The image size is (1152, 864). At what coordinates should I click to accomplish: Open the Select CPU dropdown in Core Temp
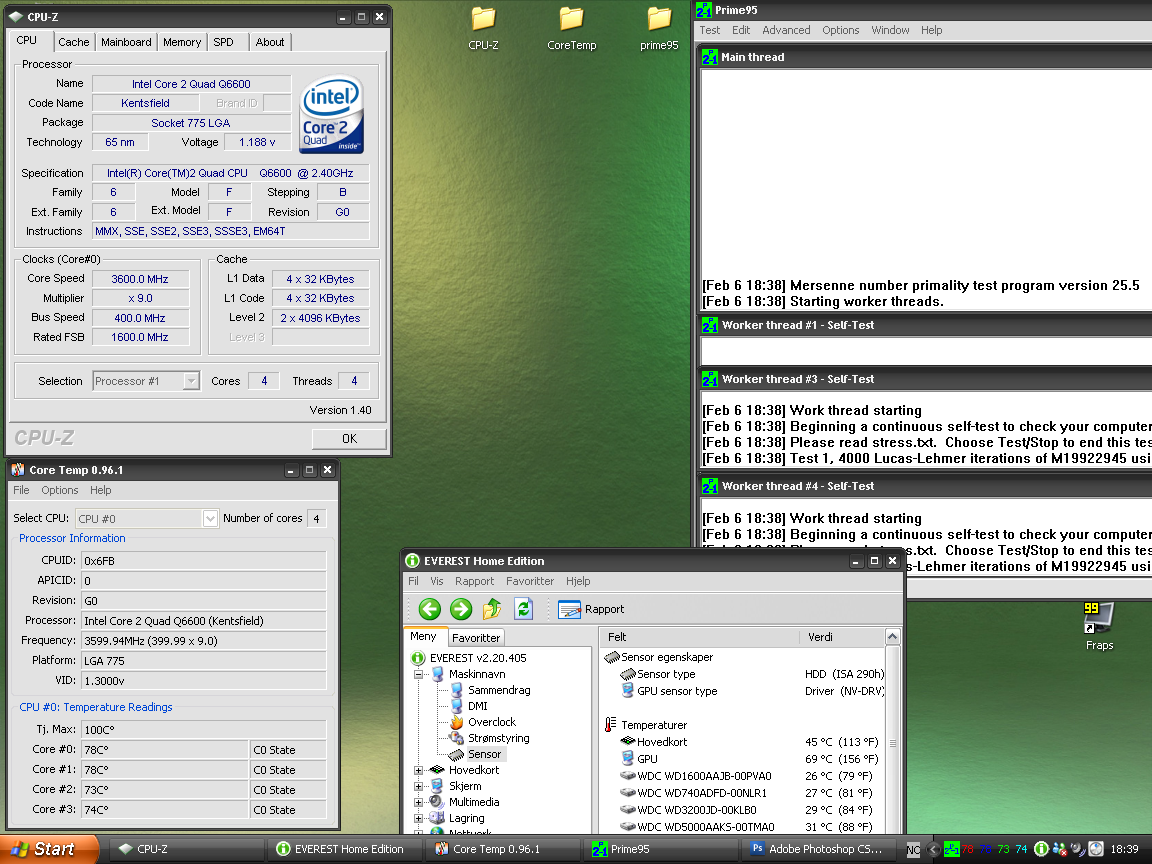point(210,519)
